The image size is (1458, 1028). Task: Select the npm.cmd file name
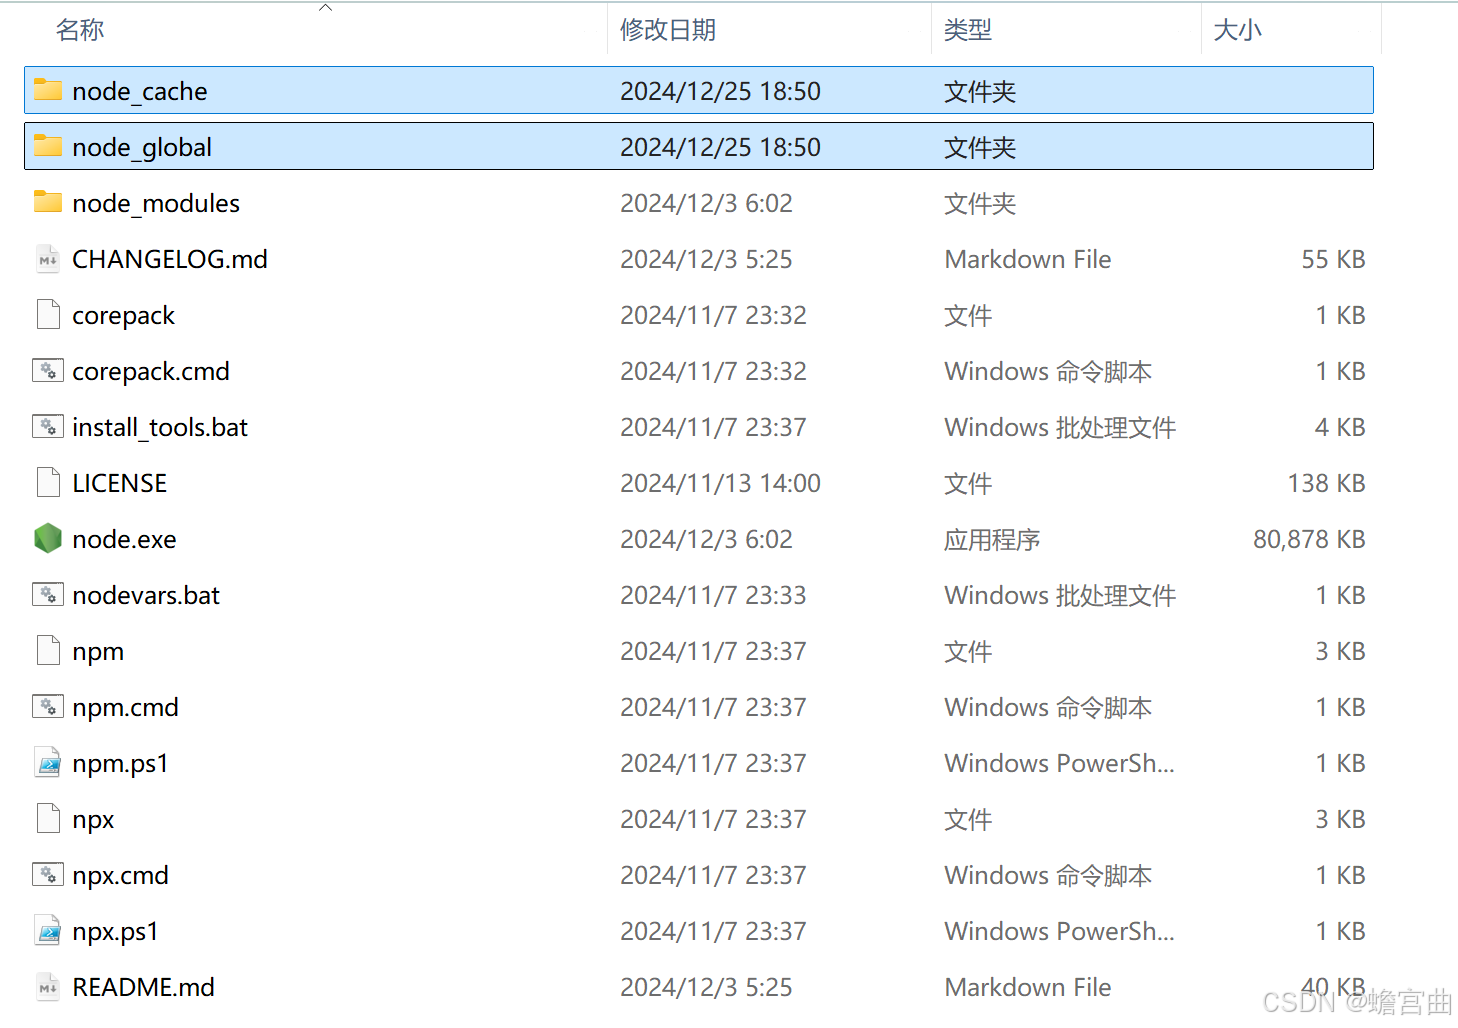pos(126,707)
